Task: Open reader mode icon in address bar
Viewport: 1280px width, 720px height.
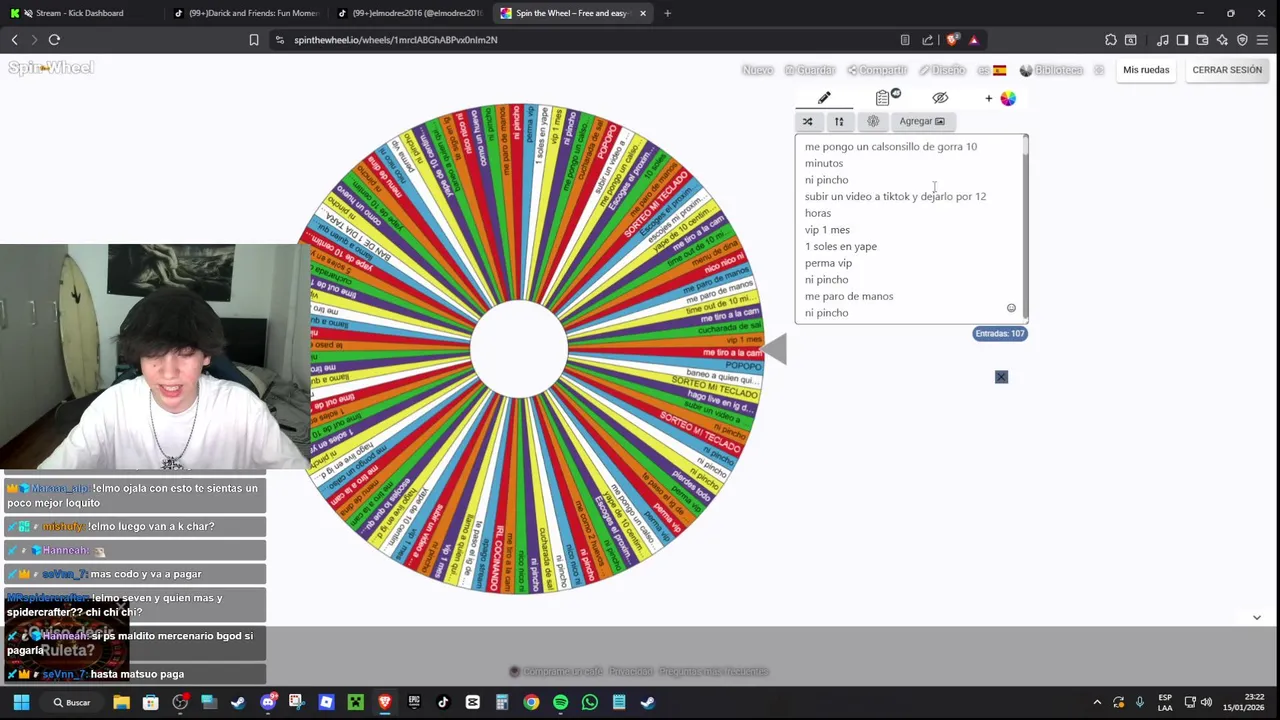Action: [x=905, y=40]
